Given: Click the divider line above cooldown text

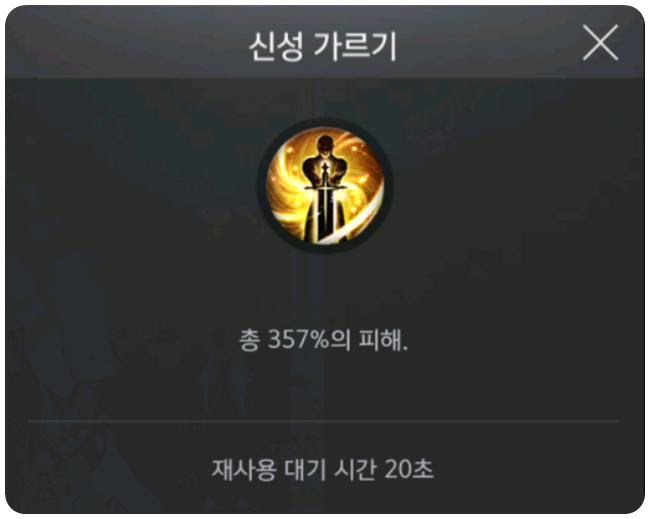Looking at the screenshot, I should point(323,421).
